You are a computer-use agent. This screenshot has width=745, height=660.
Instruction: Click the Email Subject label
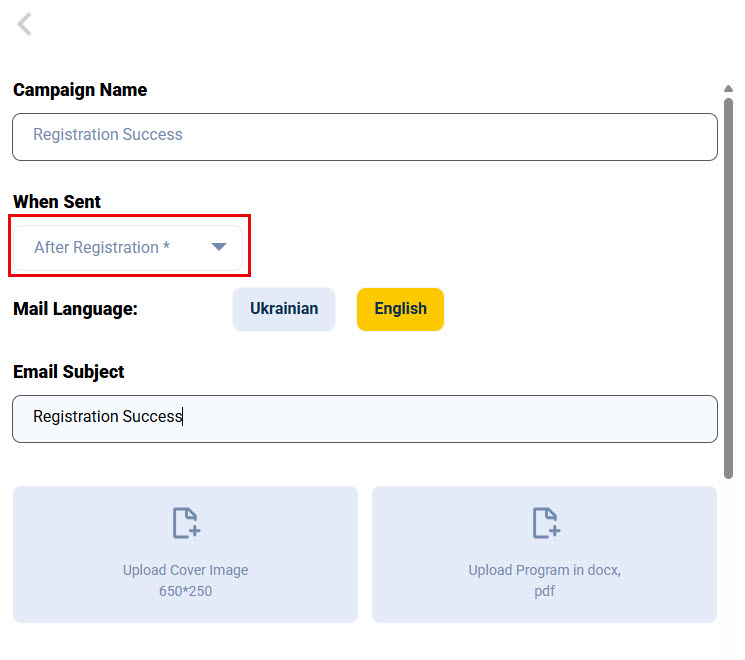[x=69, y=372]
